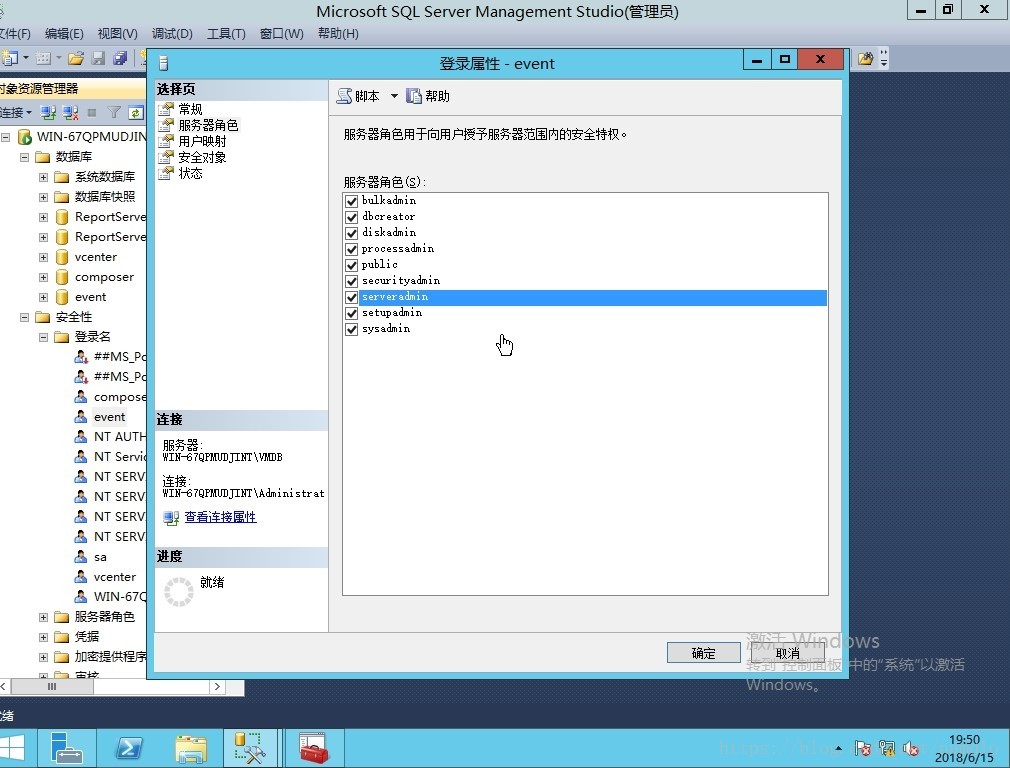1010x768 pixels.
Task: Toggle the serveradmin role checkbox
Action: (x=352, y=298)
